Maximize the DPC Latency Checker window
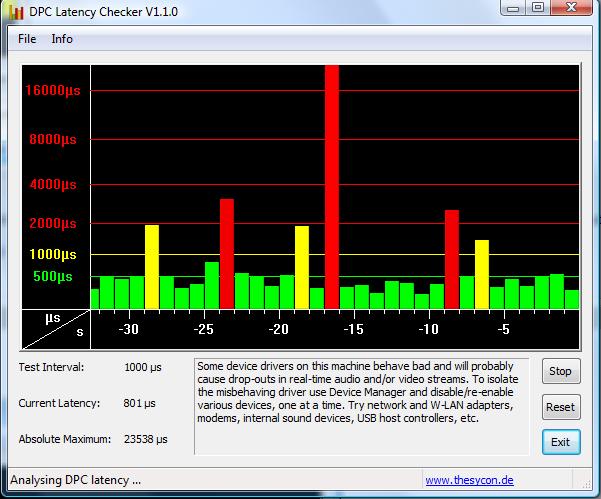 [538, 8]
